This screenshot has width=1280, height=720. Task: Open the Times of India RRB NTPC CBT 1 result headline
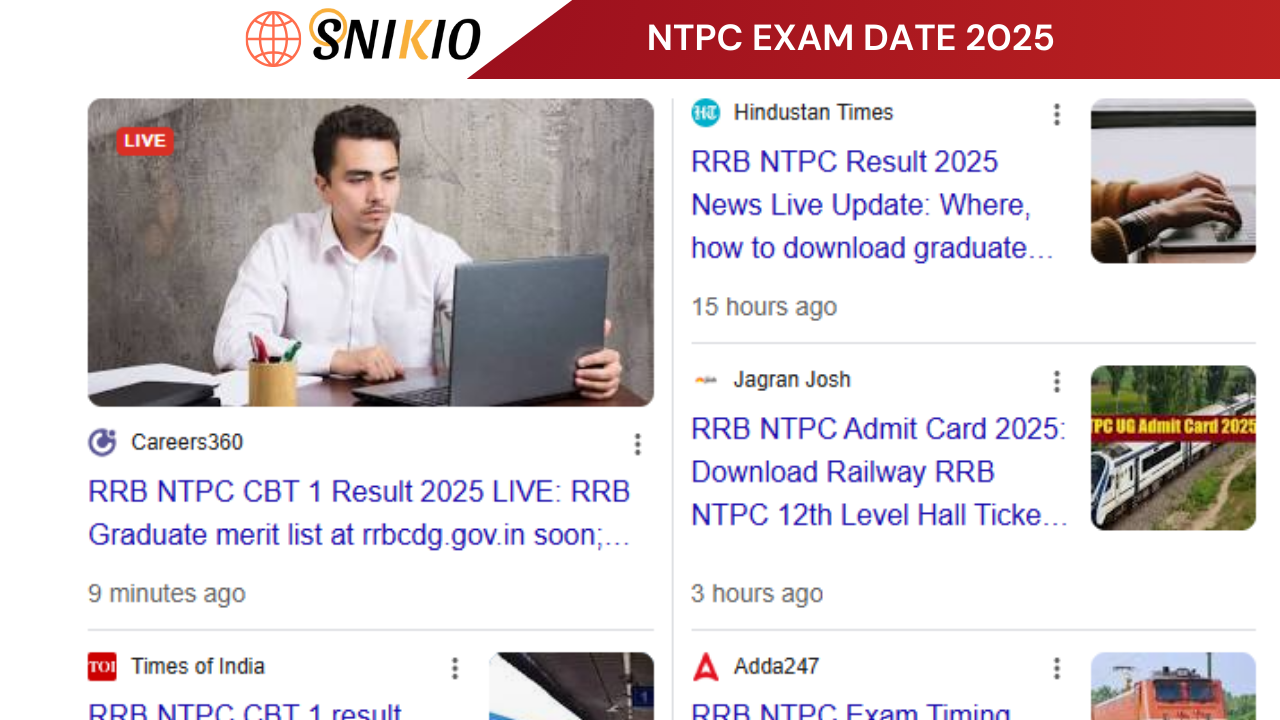pos(245,710)
